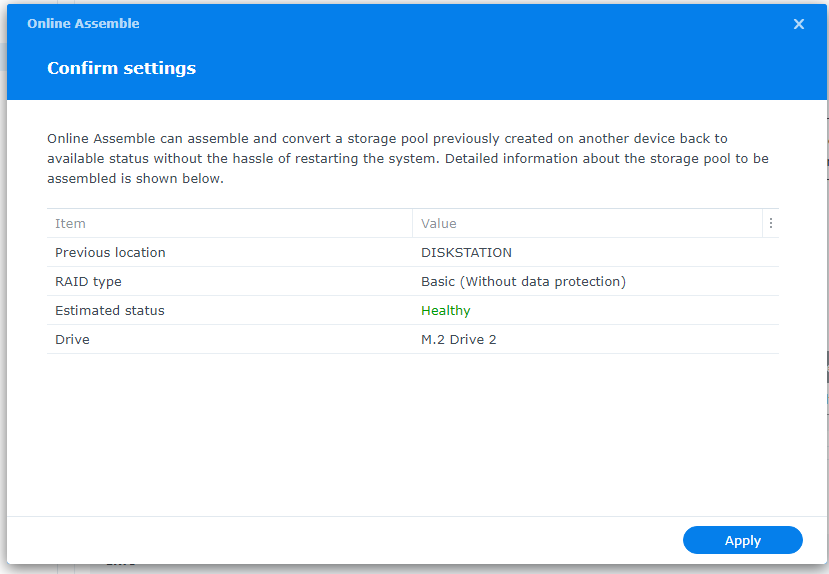Click the blue header right of Confirm settings
829x574 pixels.
pos(500,69)
